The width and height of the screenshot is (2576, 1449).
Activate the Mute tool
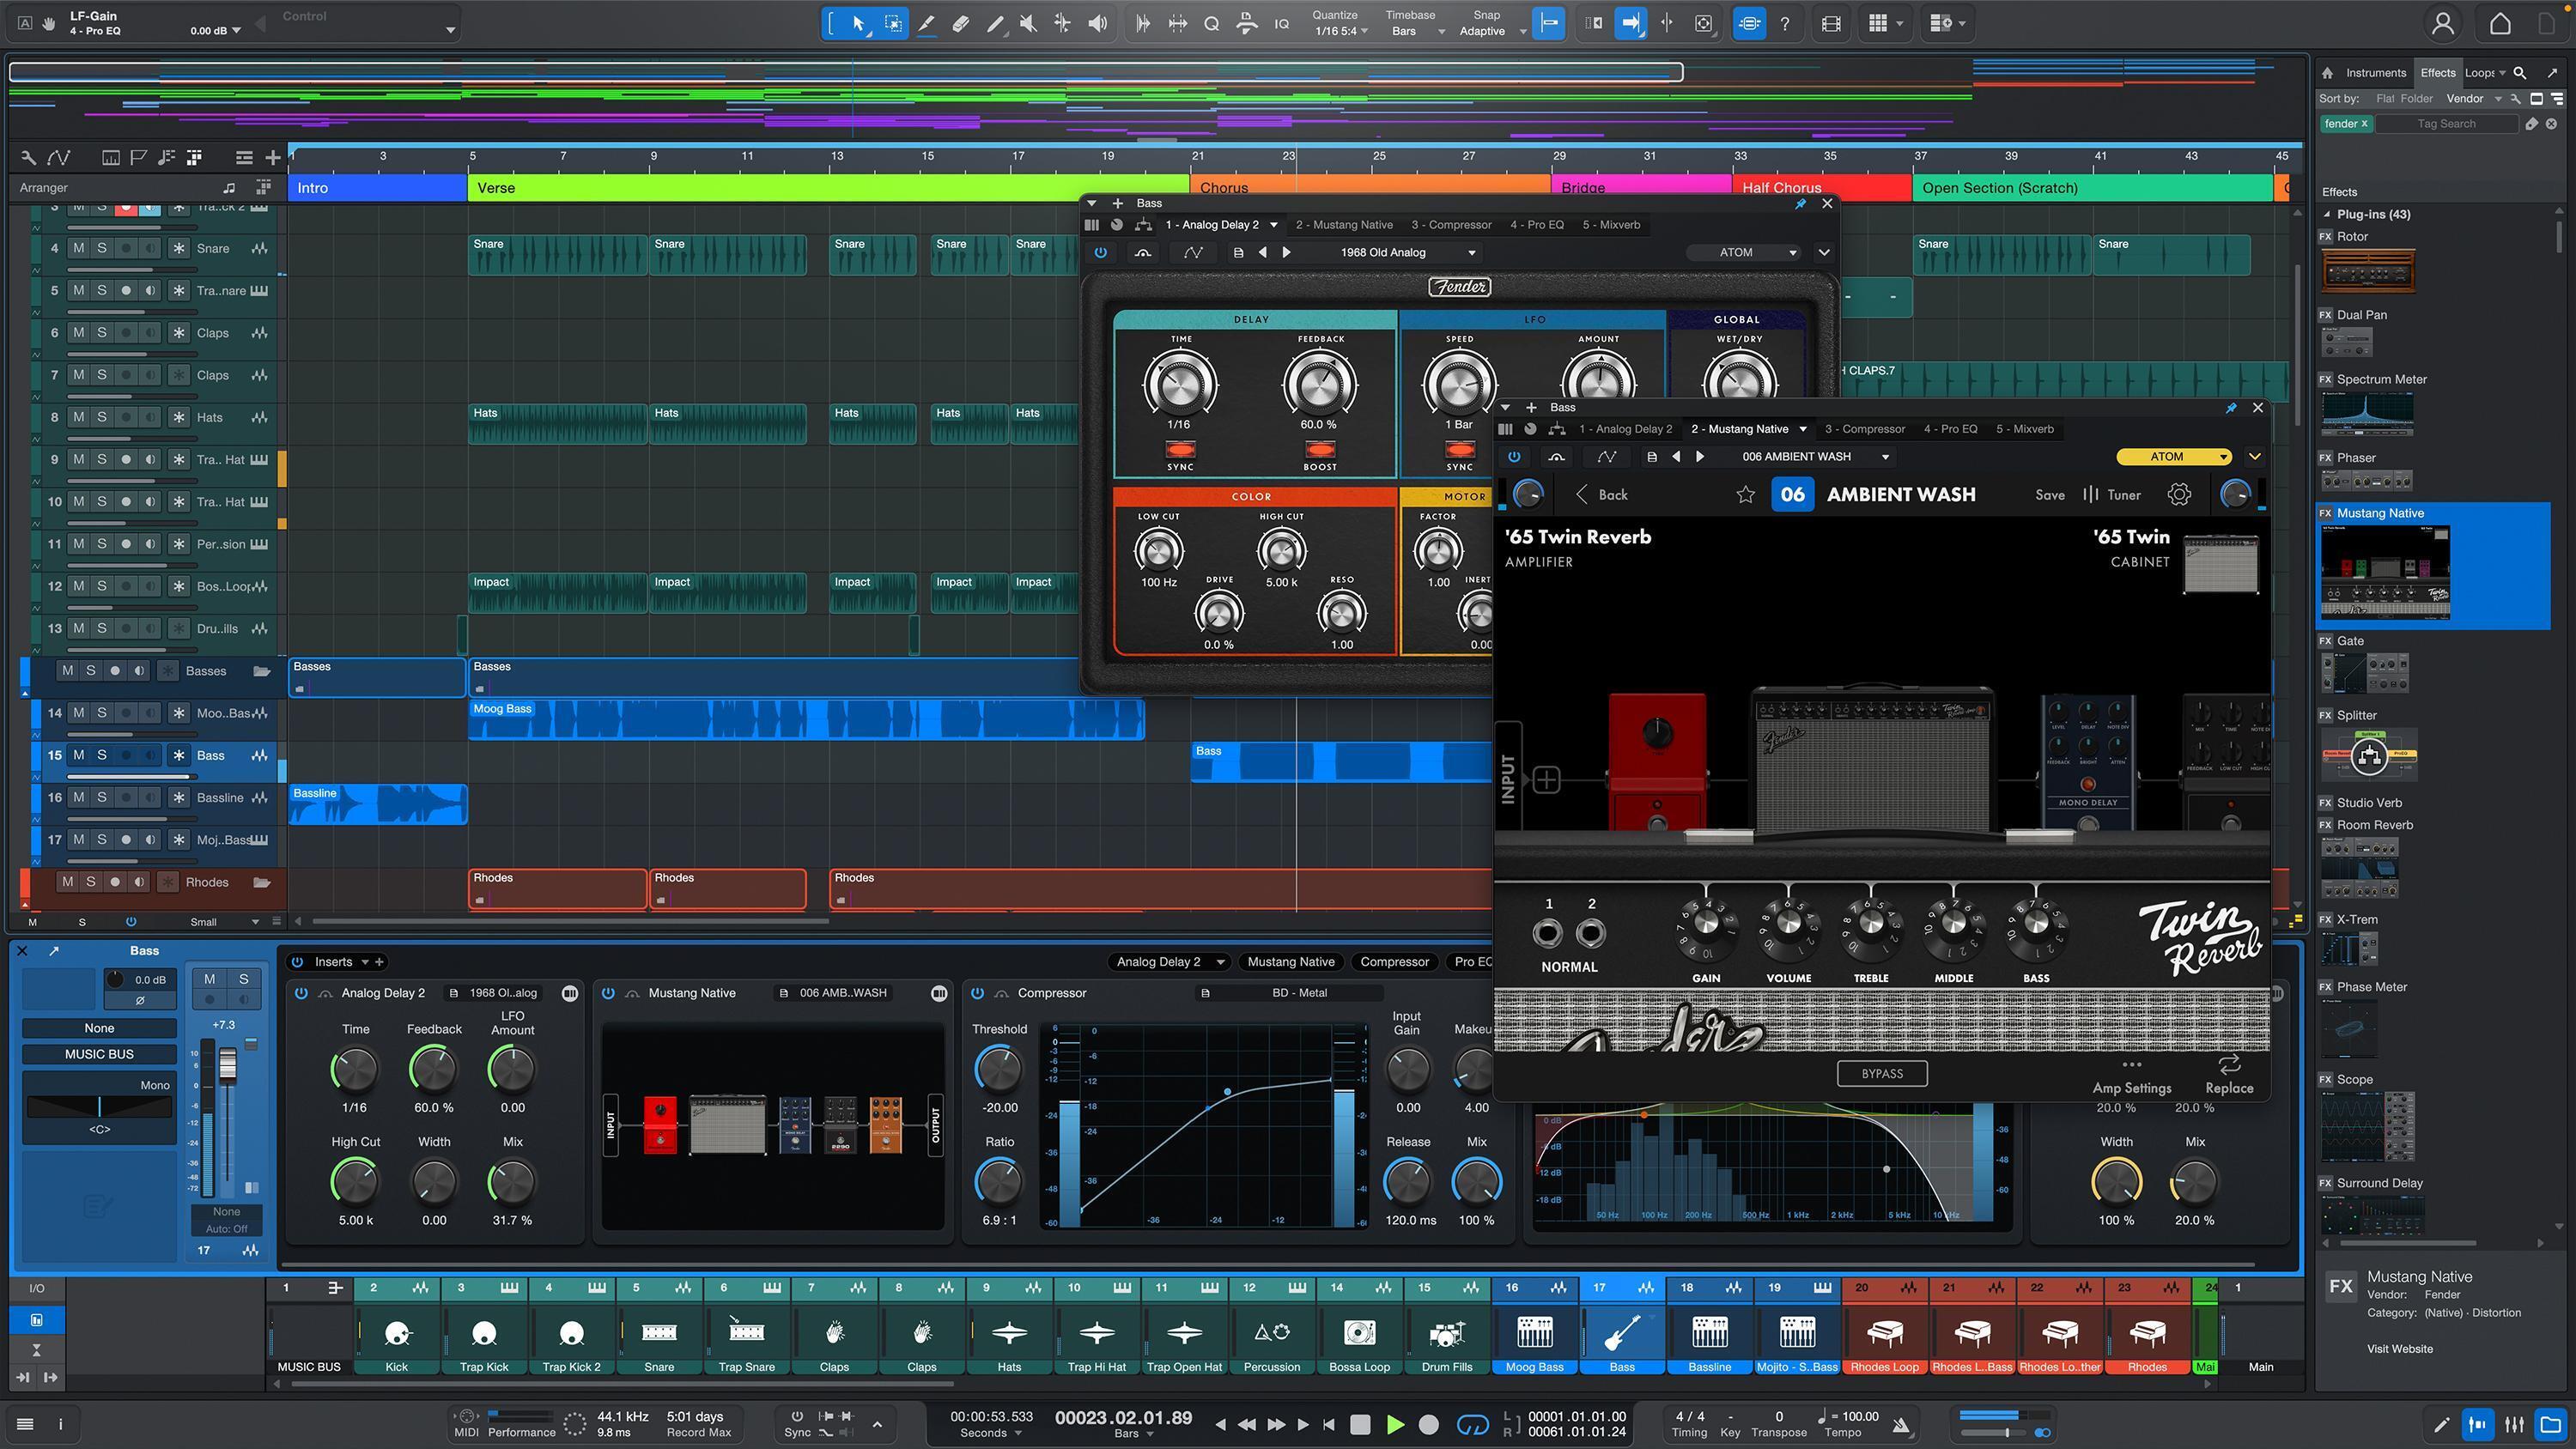1028,22
